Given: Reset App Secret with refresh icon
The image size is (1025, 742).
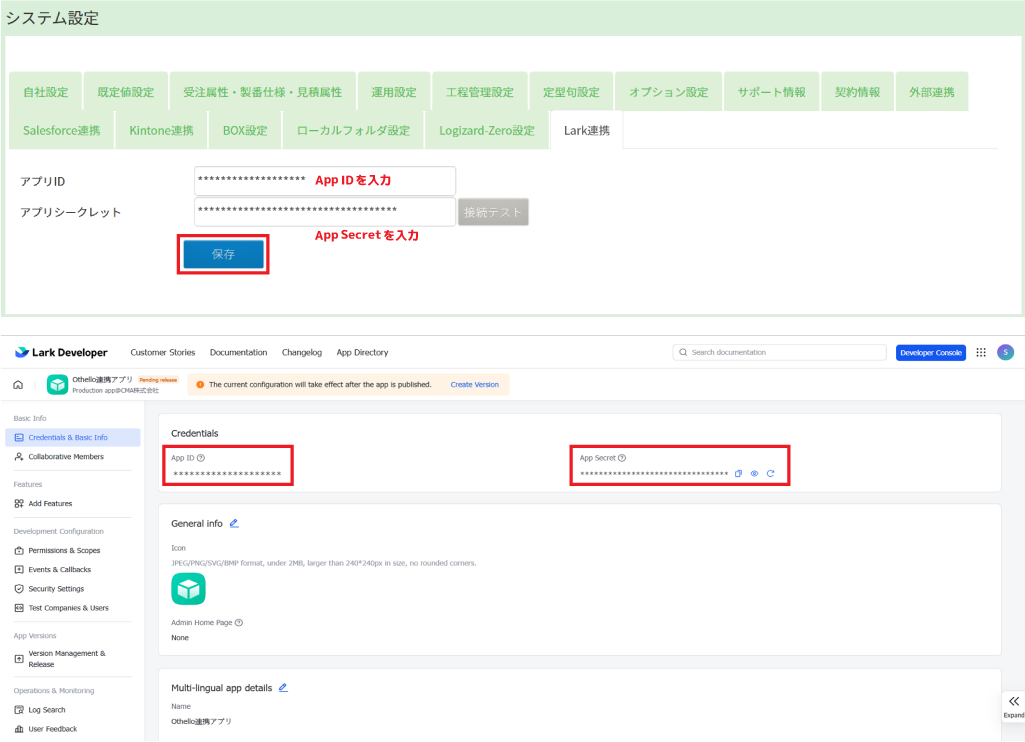Looking at the screenshot, I should coord(771,473).
